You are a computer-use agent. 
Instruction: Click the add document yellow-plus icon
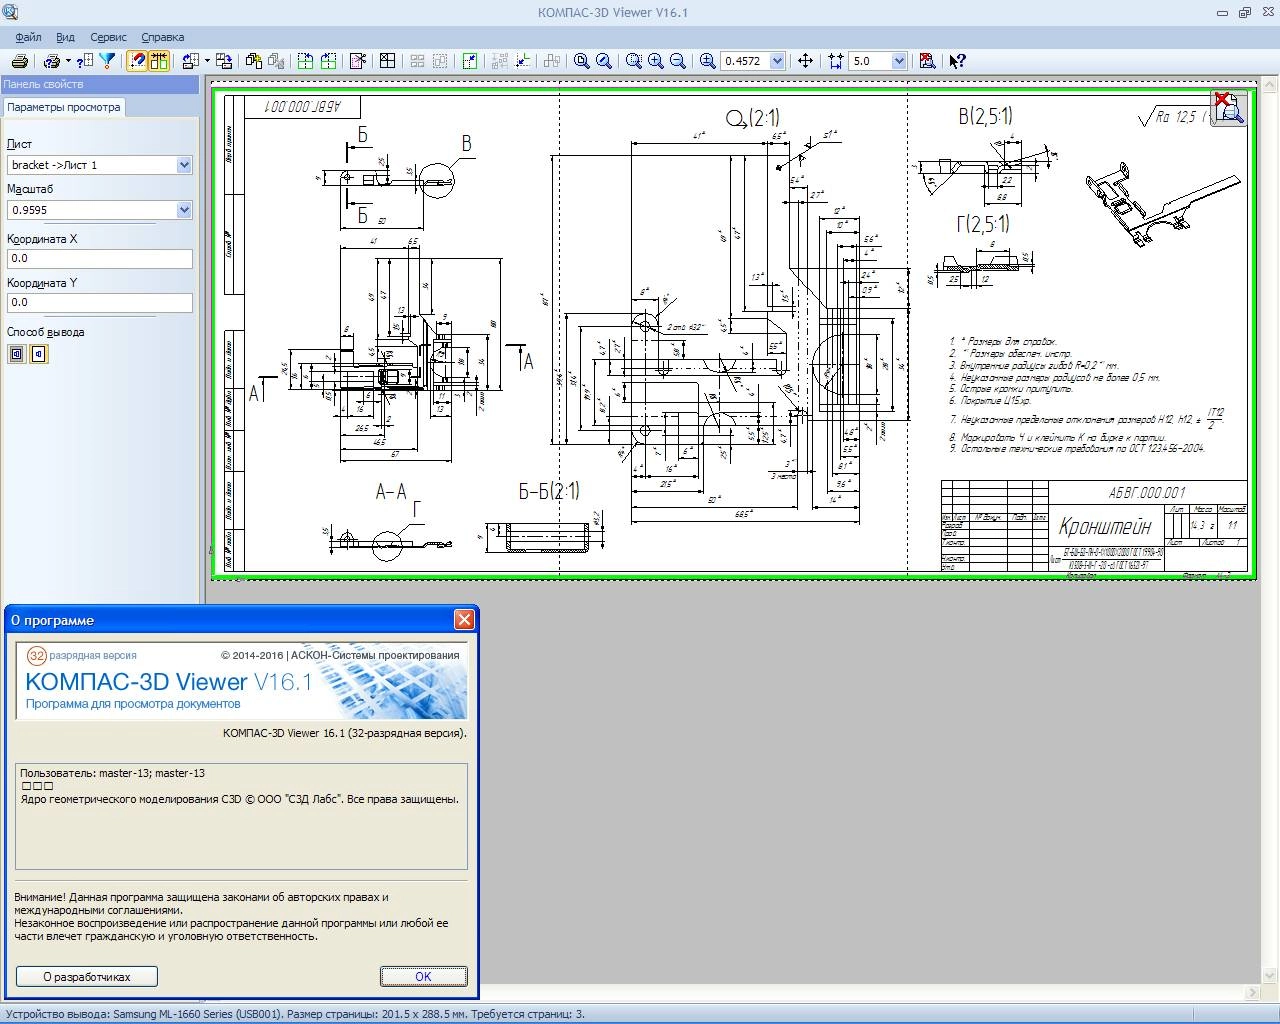(x=254, y=61)
